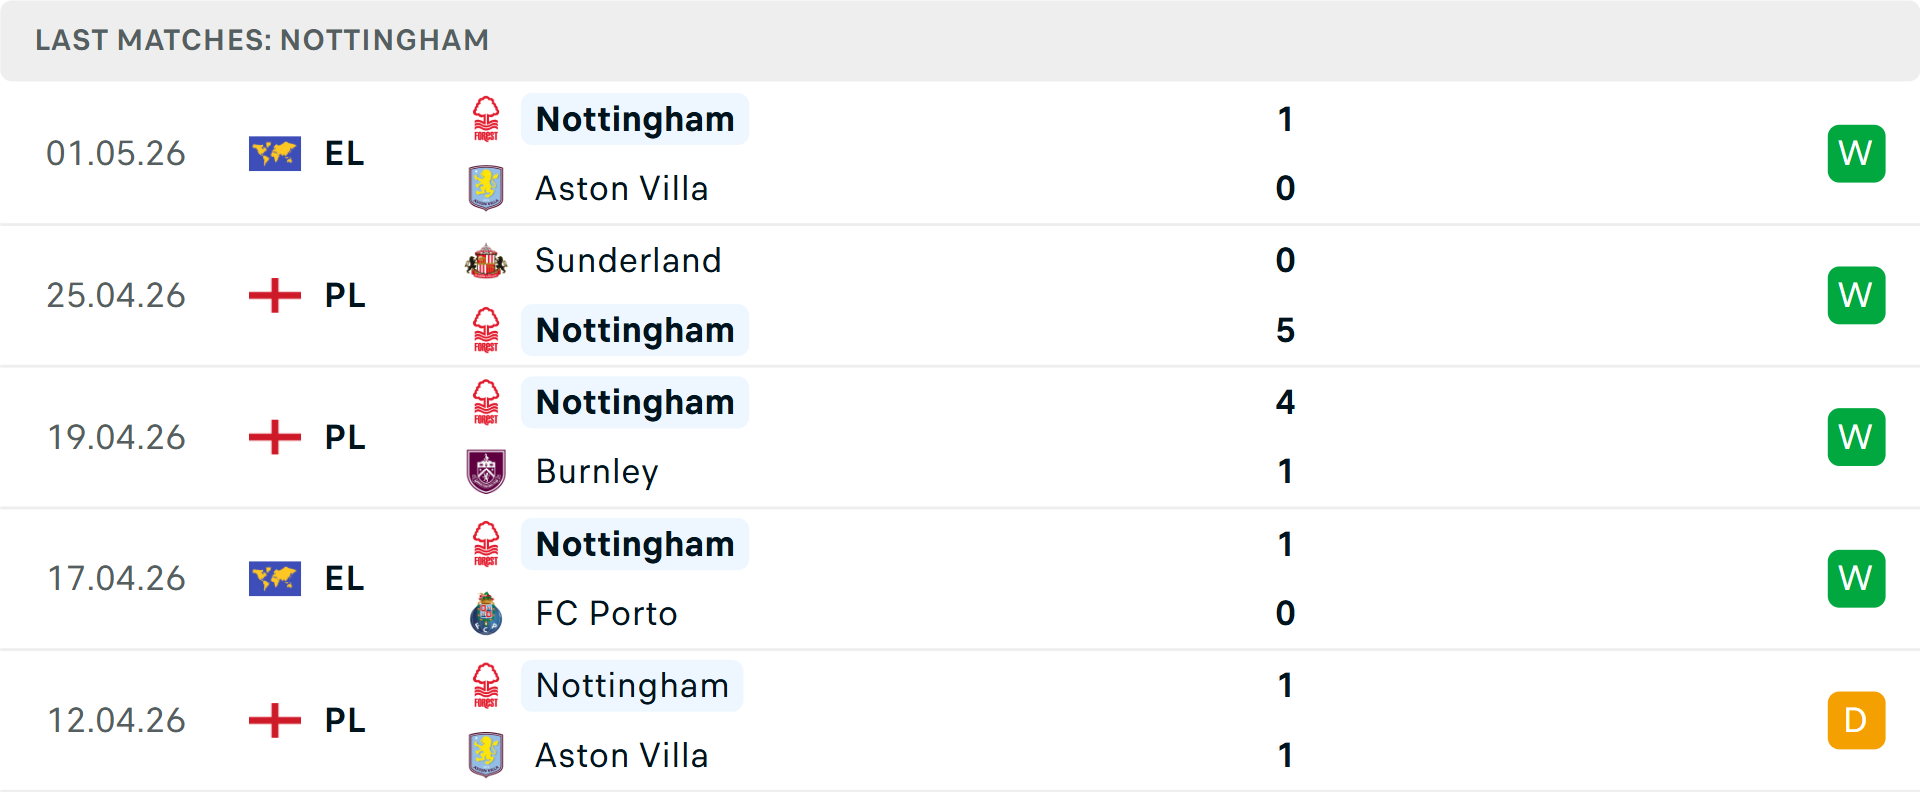Click the Aston Villa crest in the 01.05.26 match

(x=486, y=188)
